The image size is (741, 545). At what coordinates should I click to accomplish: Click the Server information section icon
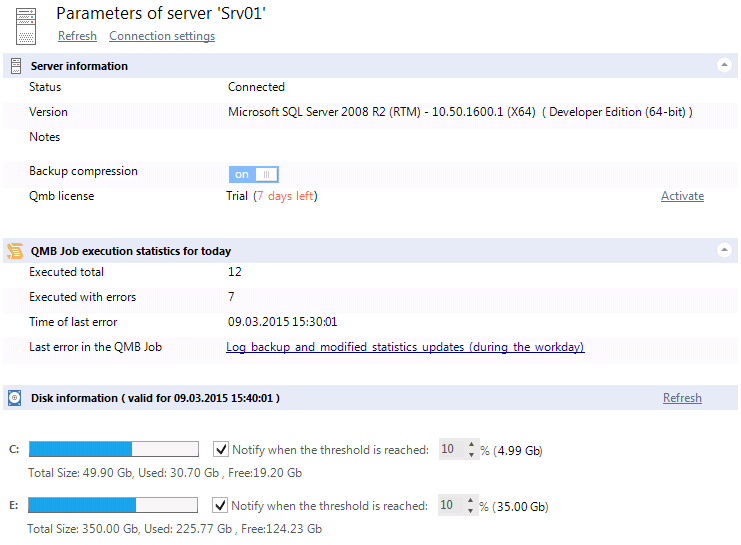click(x=16, y=66)
